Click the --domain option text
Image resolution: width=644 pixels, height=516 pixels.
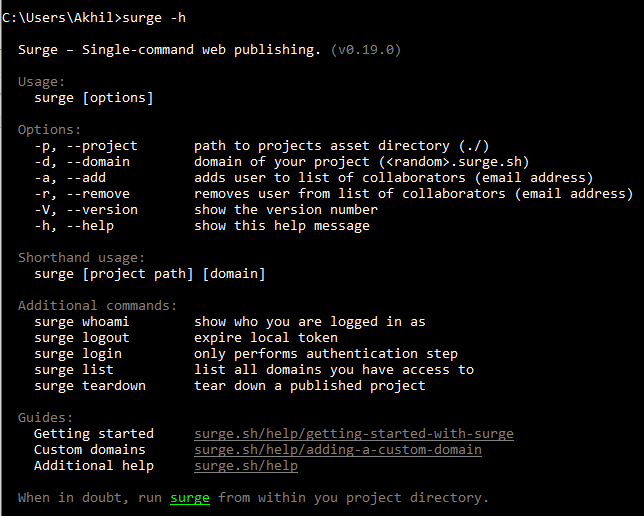[82, 162]
